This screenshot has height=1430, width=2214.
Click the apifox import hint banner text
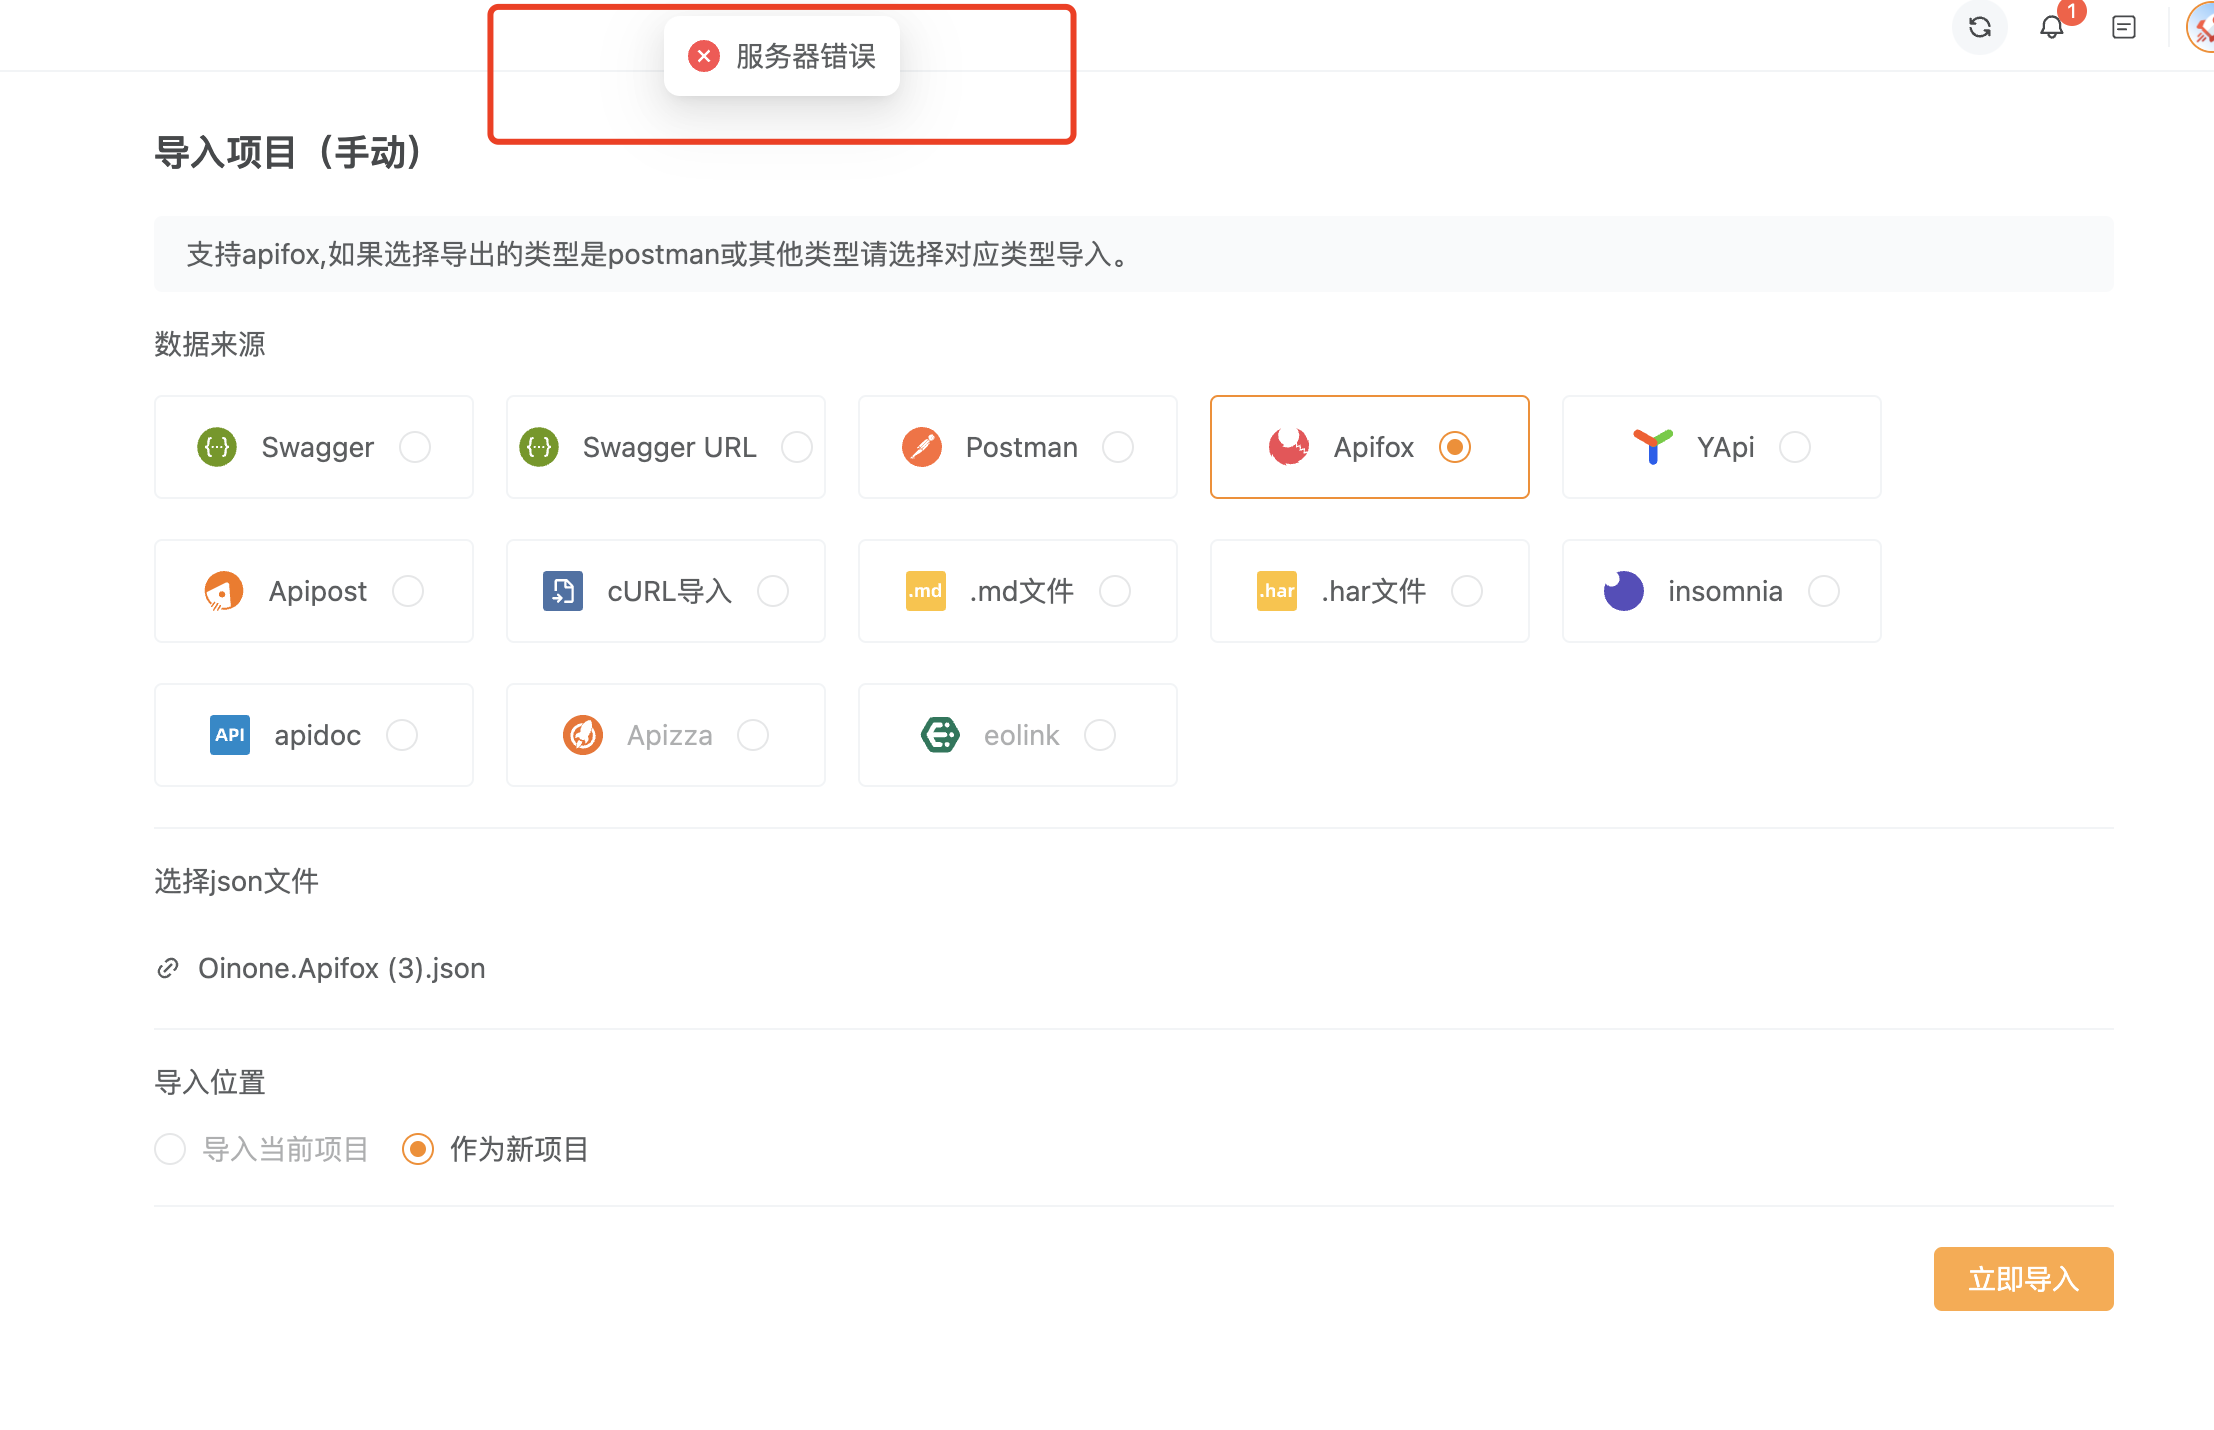pyautogui.click(x=658, y=254)
